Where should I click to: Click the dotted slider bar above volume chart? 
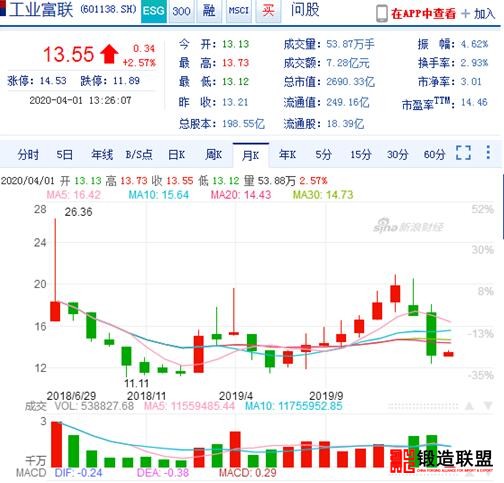pos(423,406)
